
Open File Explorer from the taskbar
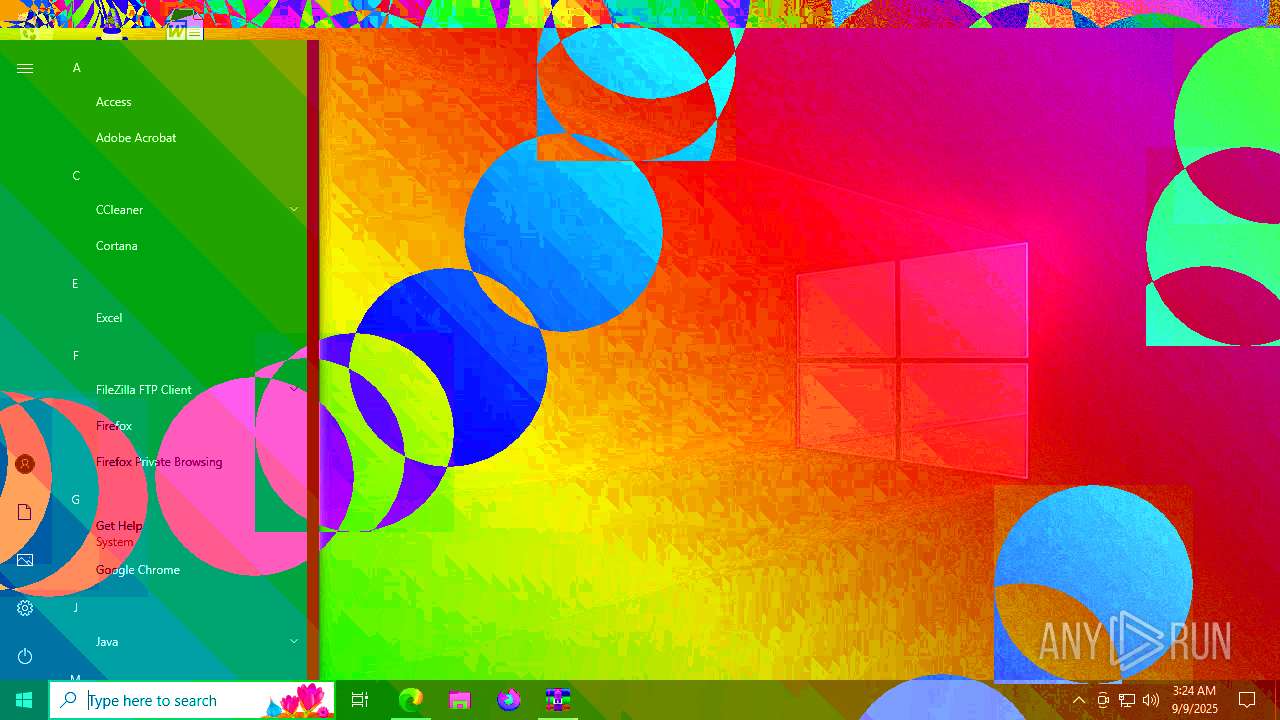click(459, 700)
